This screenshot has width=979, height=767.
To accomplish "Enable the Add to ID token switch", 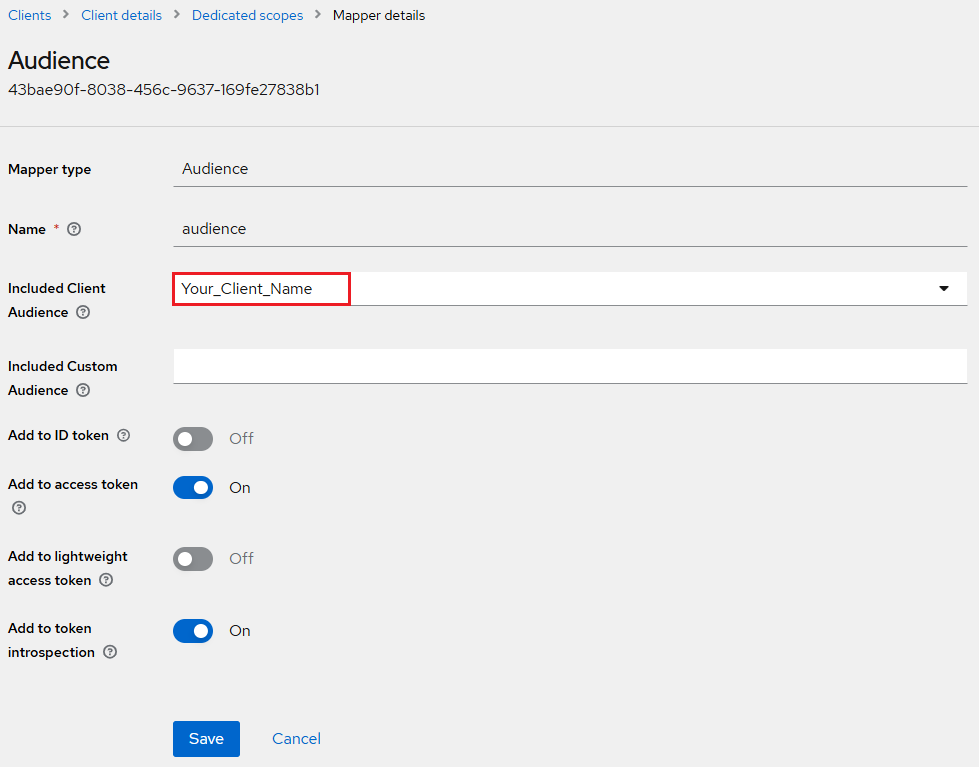I will (193, 439).
